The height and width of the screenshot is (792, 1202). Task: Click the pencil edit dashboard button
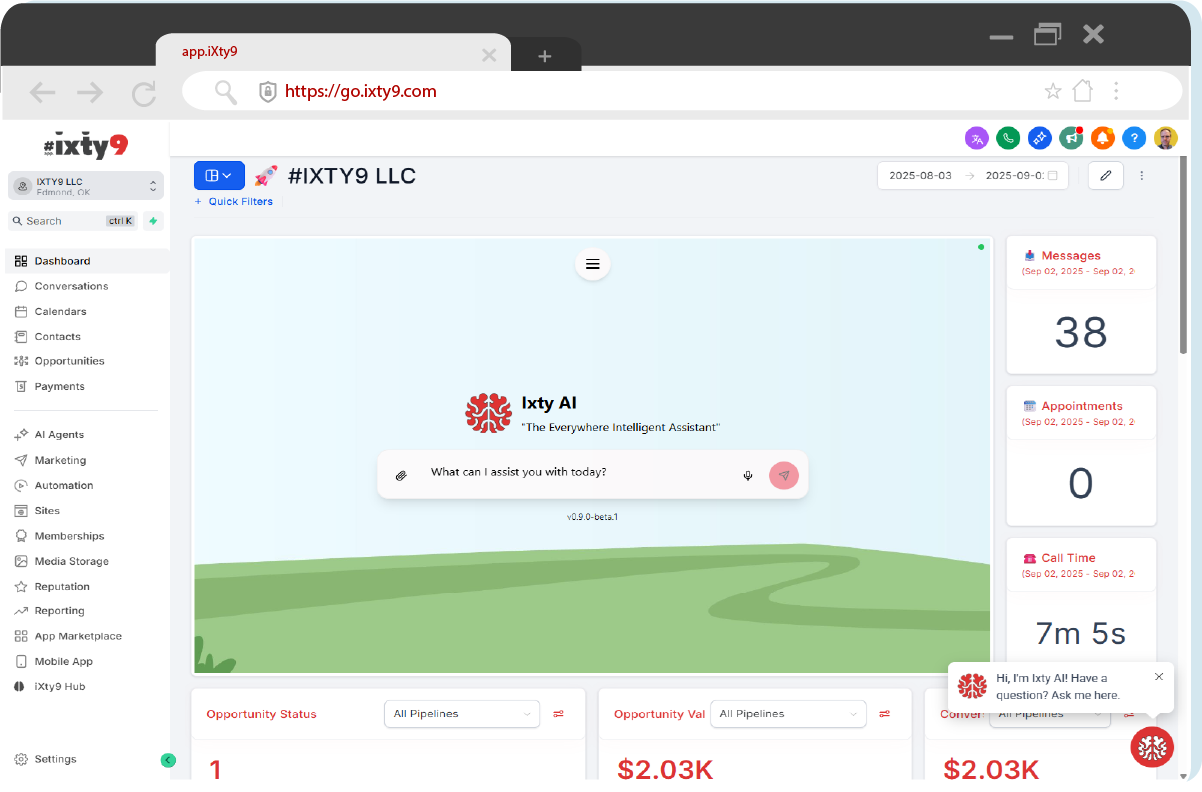tap(1106, 175)
